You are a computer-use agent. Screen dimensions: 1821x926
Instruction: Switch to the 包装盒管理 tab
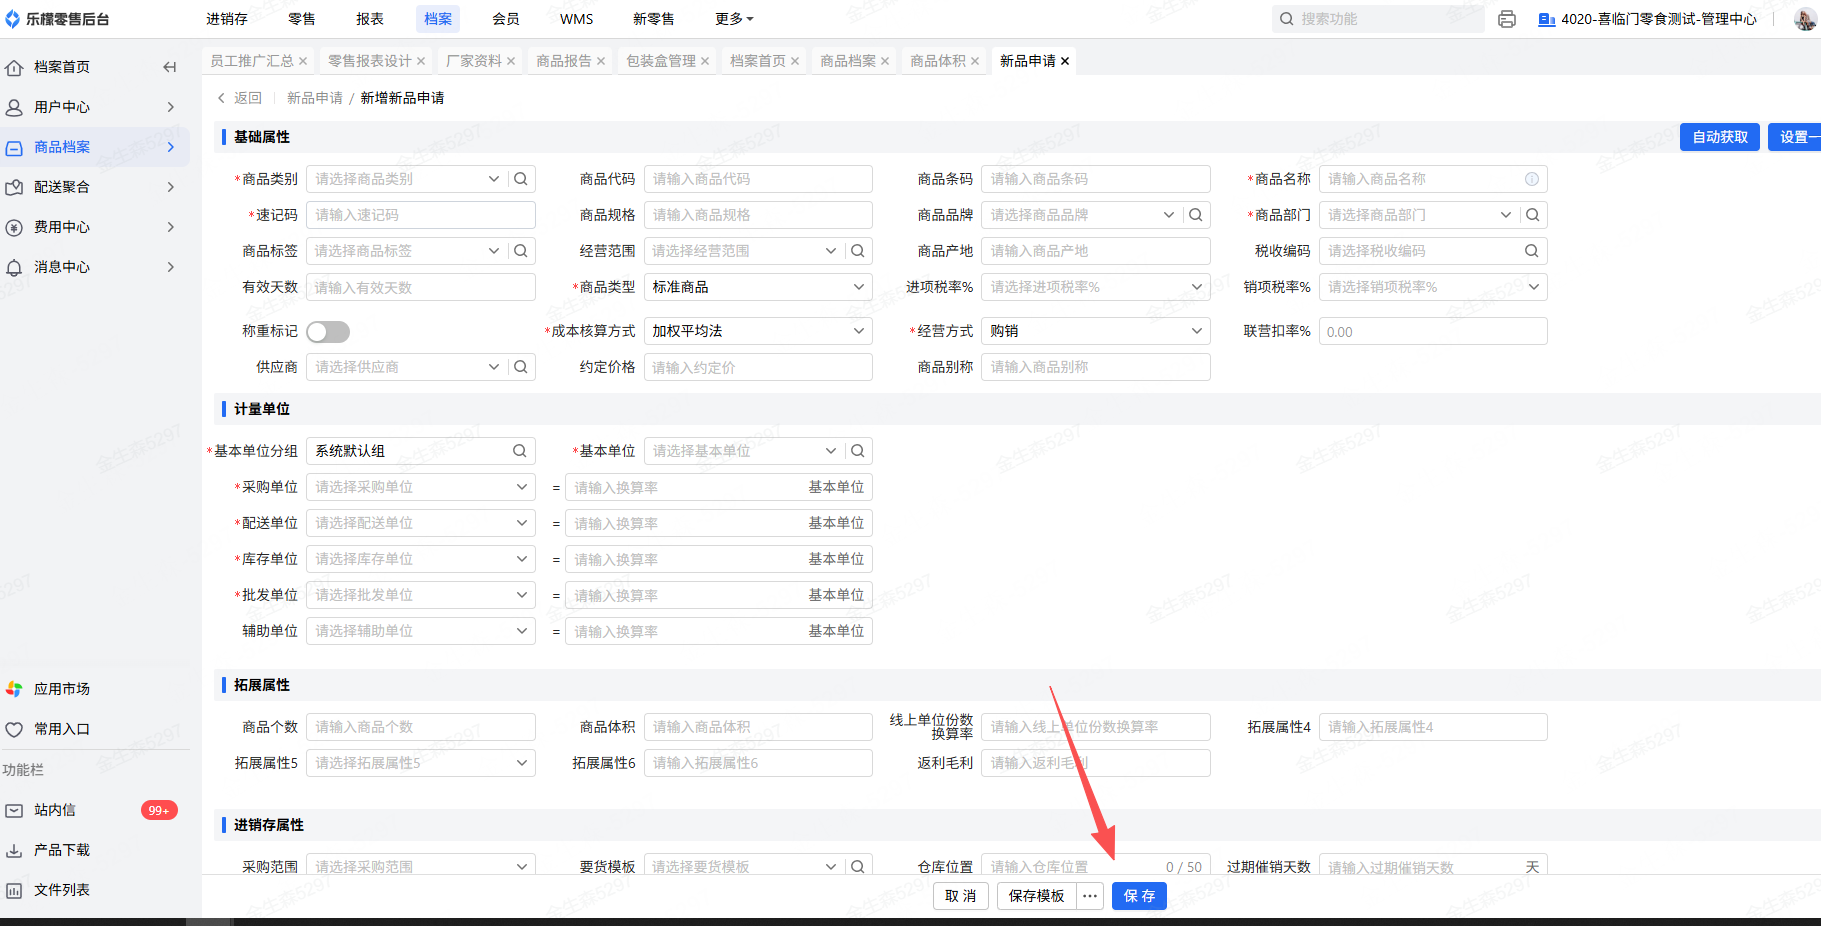661,61
